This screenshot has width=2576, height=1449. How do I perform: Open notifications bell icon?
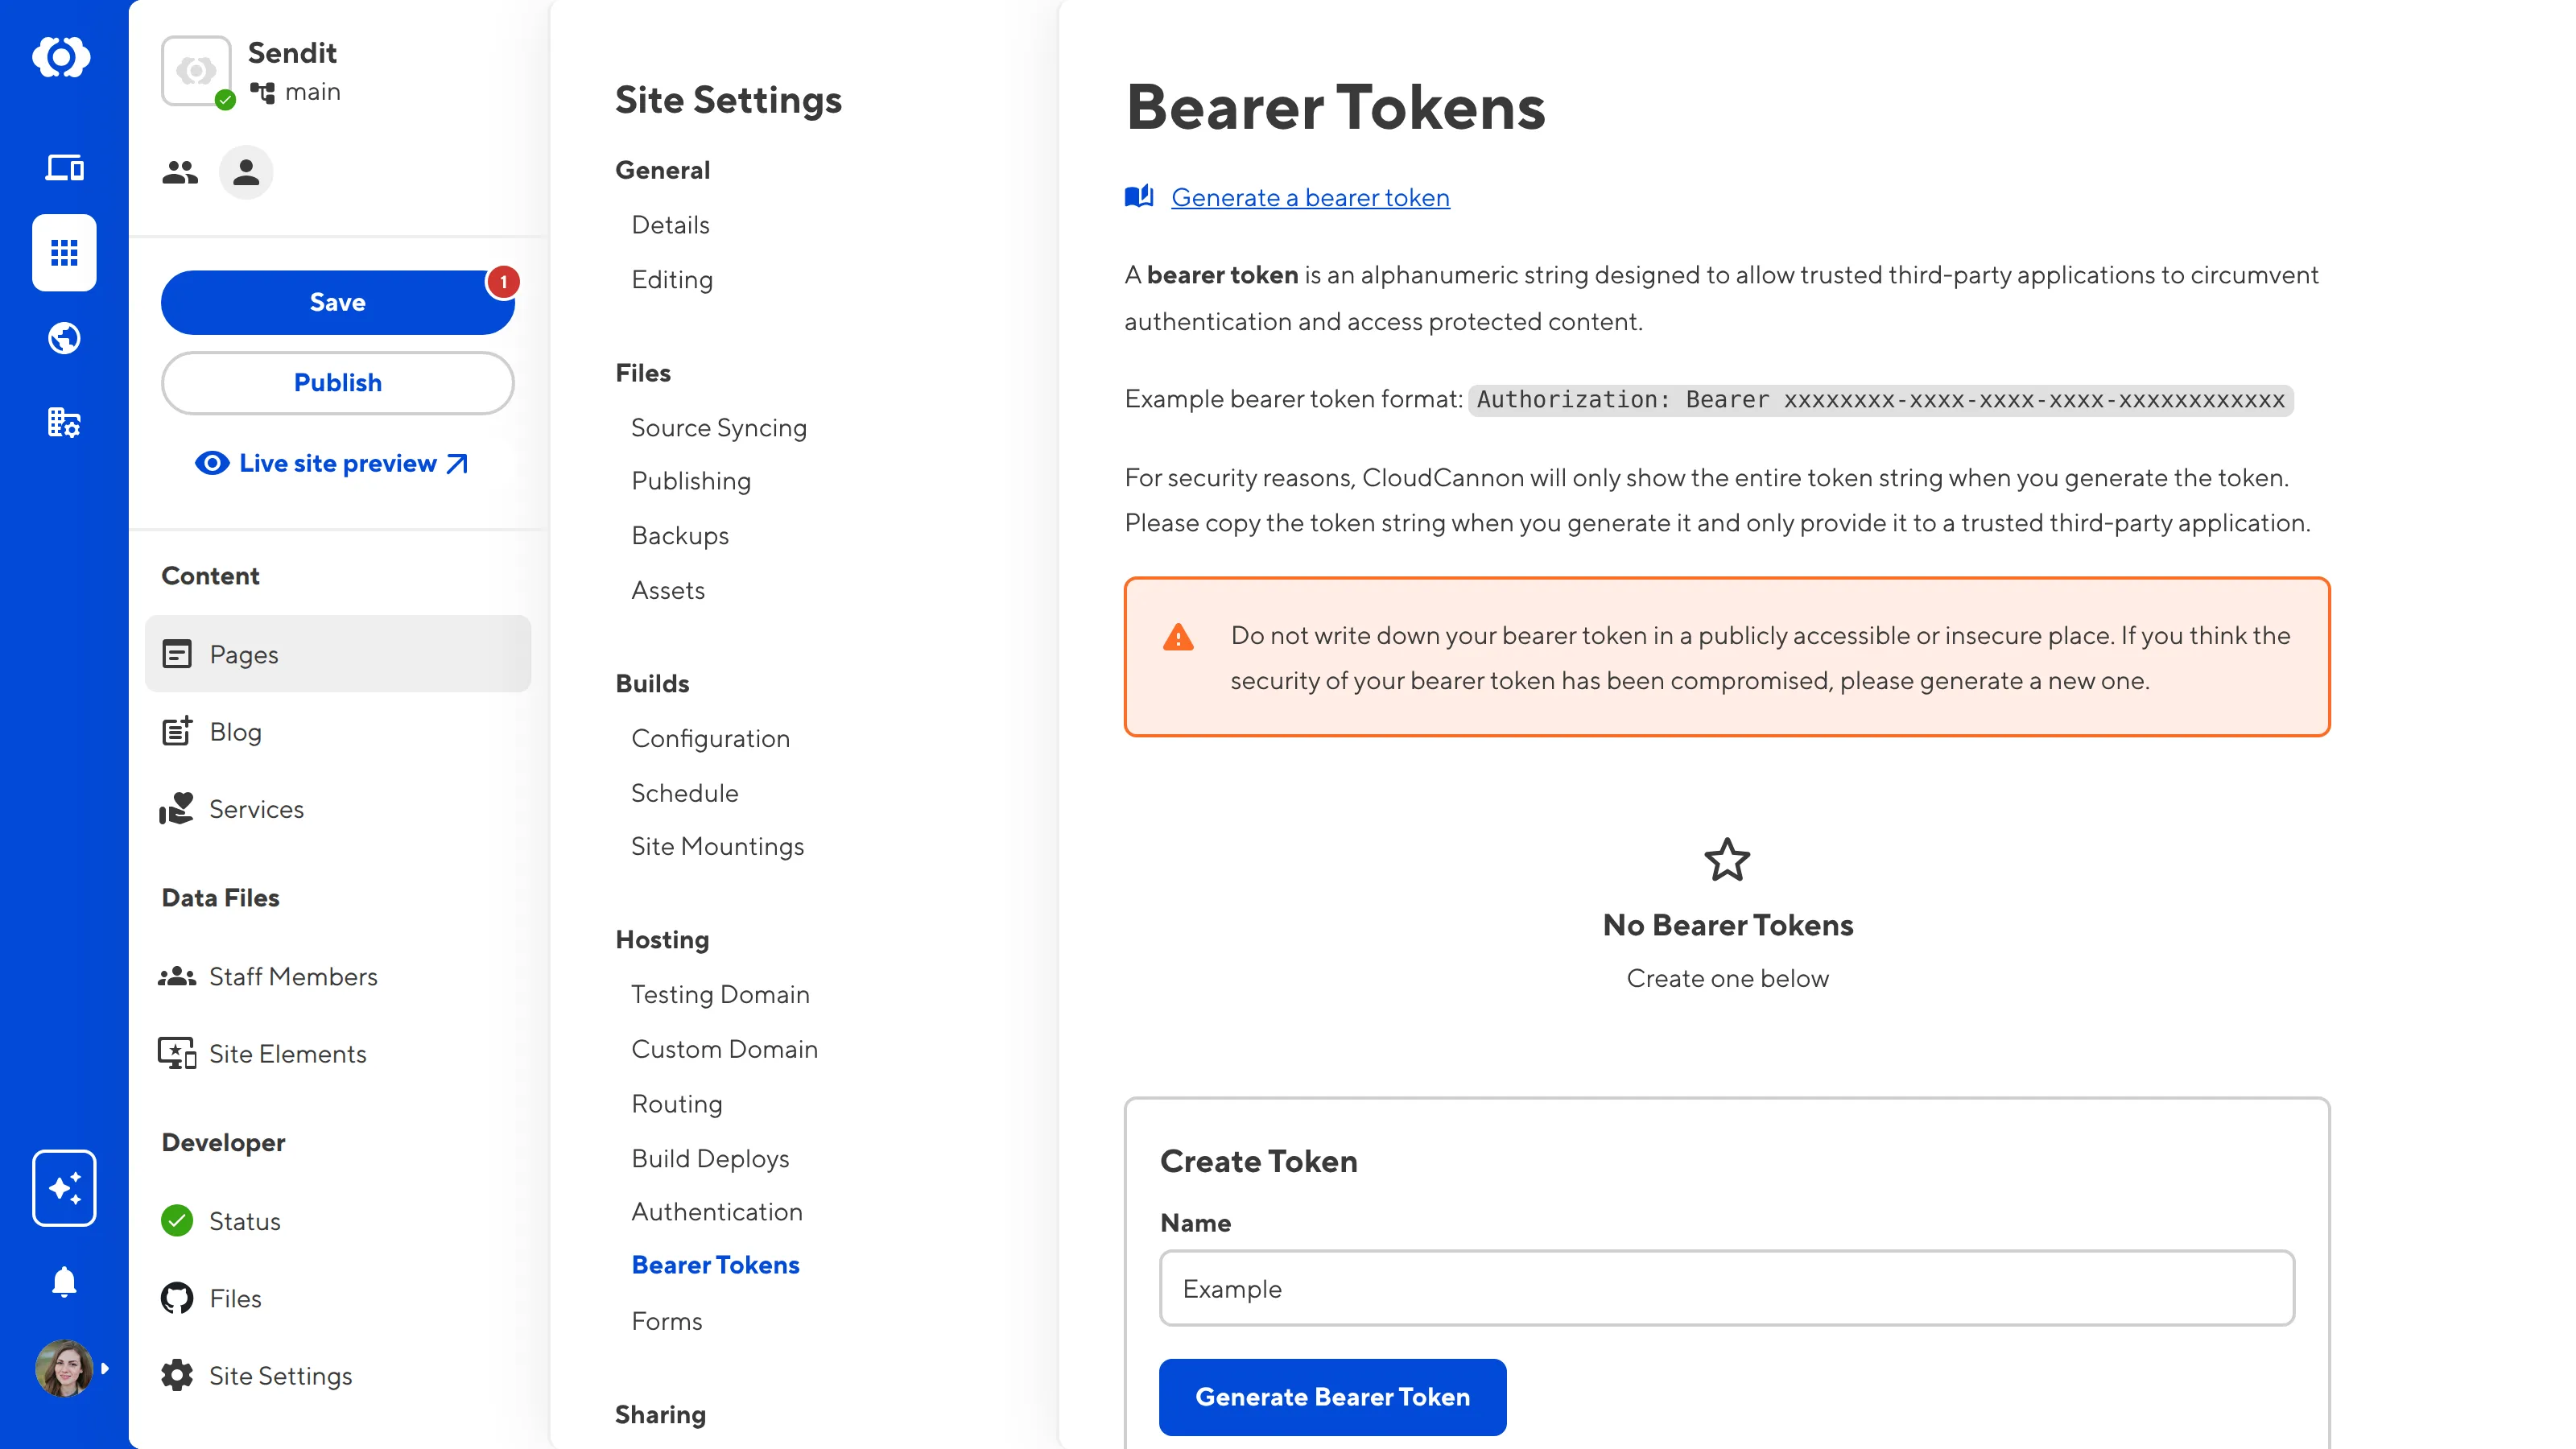(x=64, y=1282)
